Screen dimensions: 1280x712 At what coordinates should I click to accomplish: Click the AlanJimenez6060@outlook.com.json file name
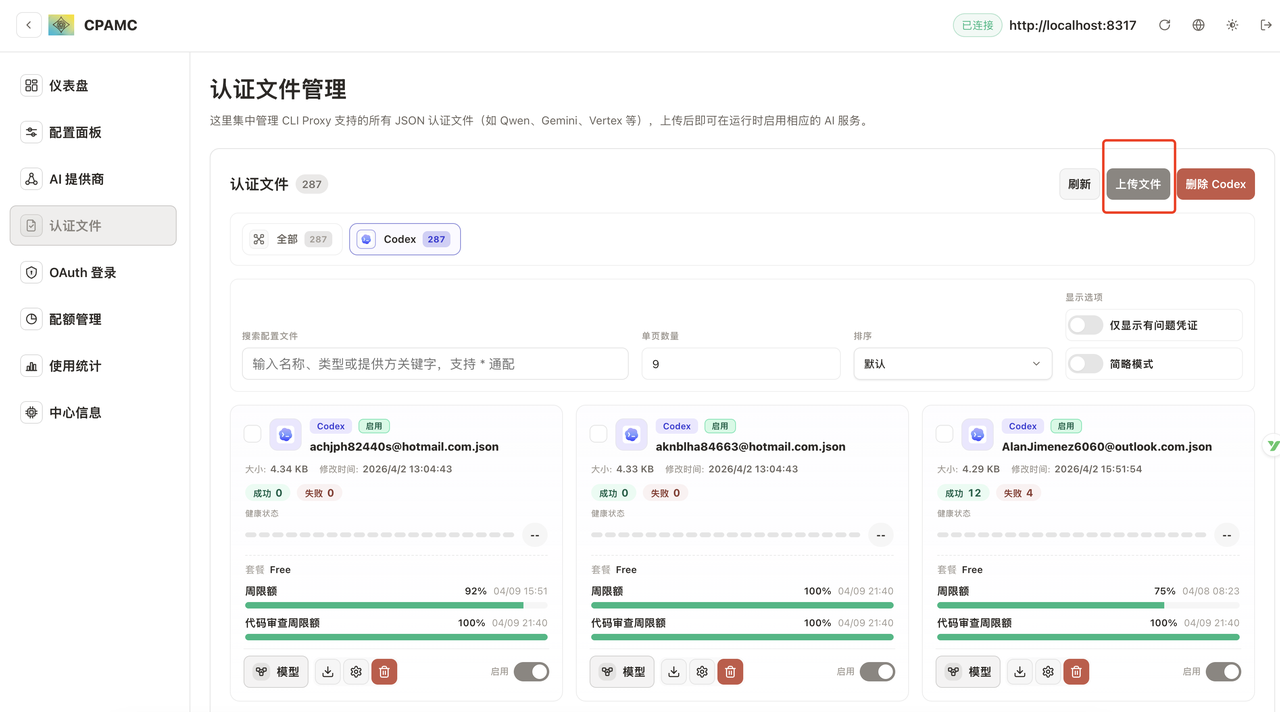[1107, 447]
